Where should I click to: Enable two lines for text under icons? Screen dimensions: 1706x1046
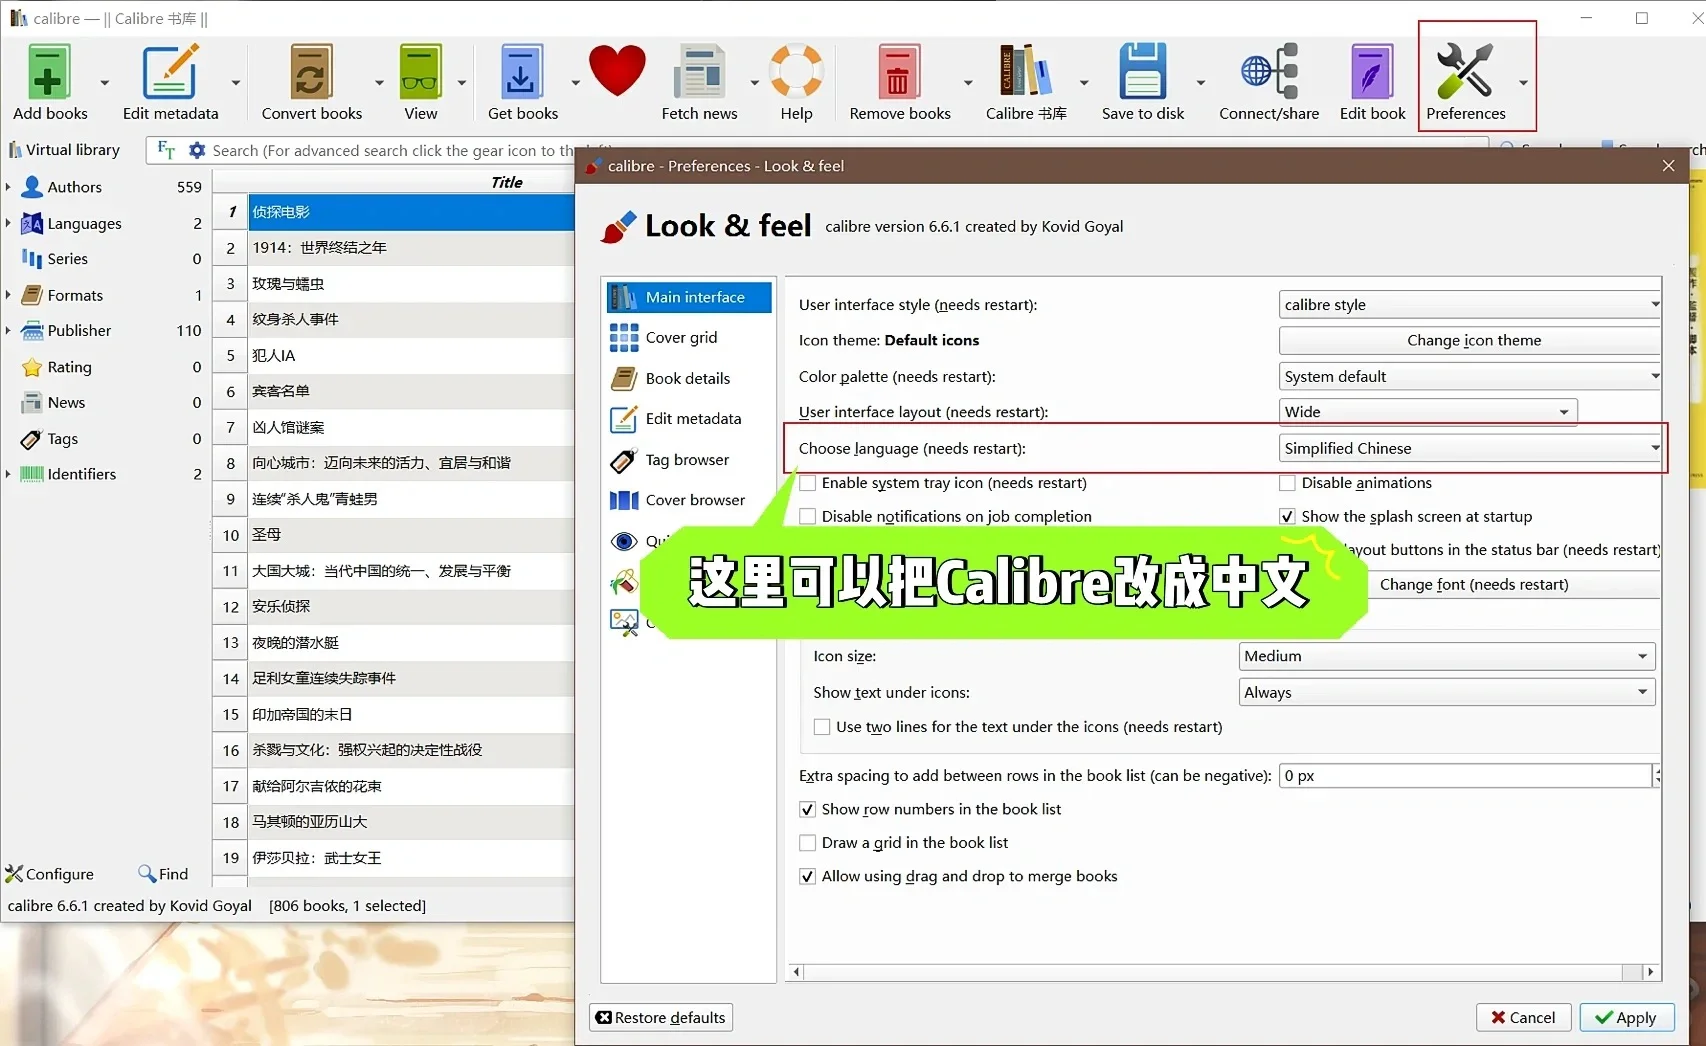[x=822, y=727]
